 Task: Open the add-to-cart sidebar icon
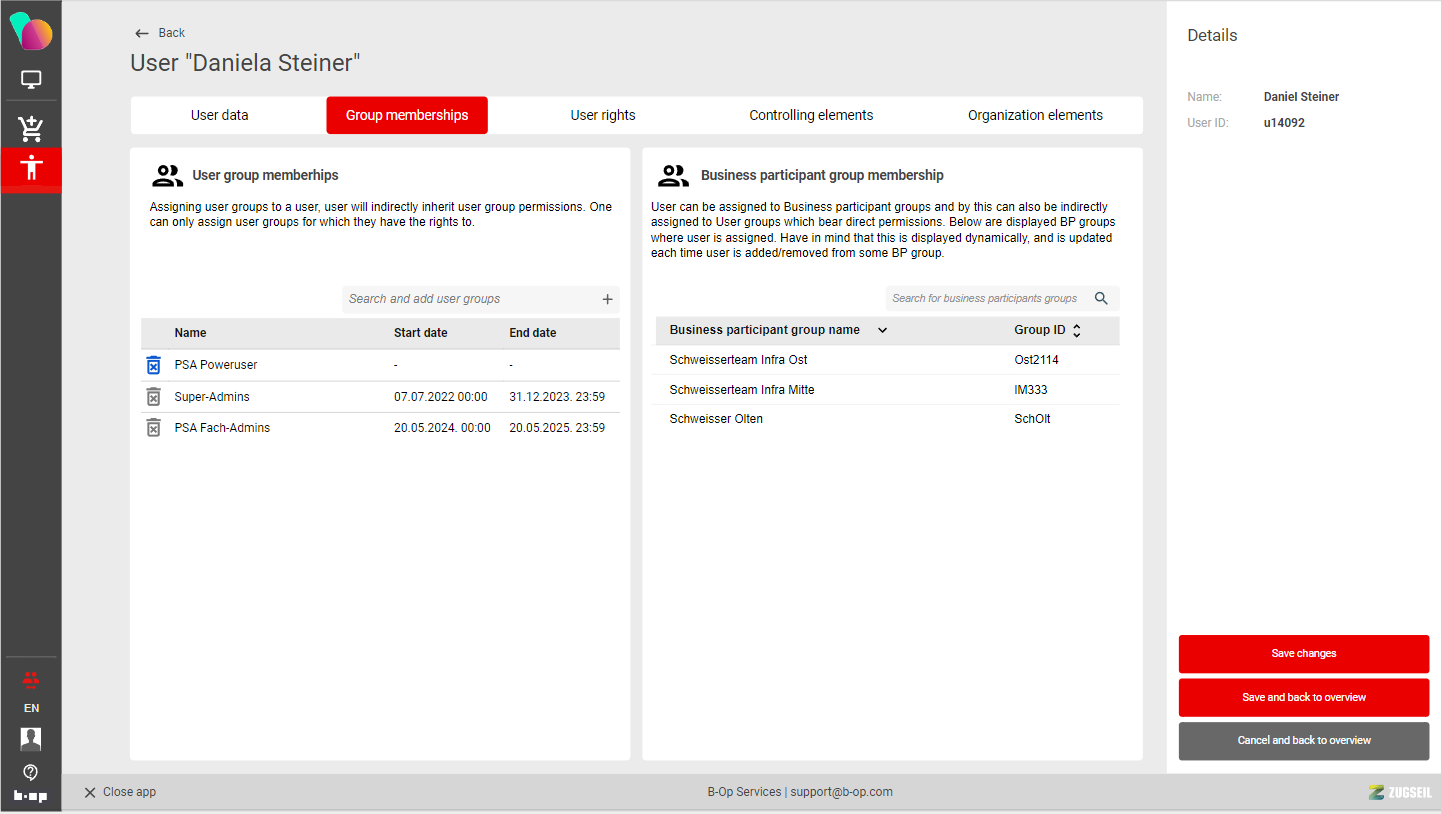tap(31, 128)
